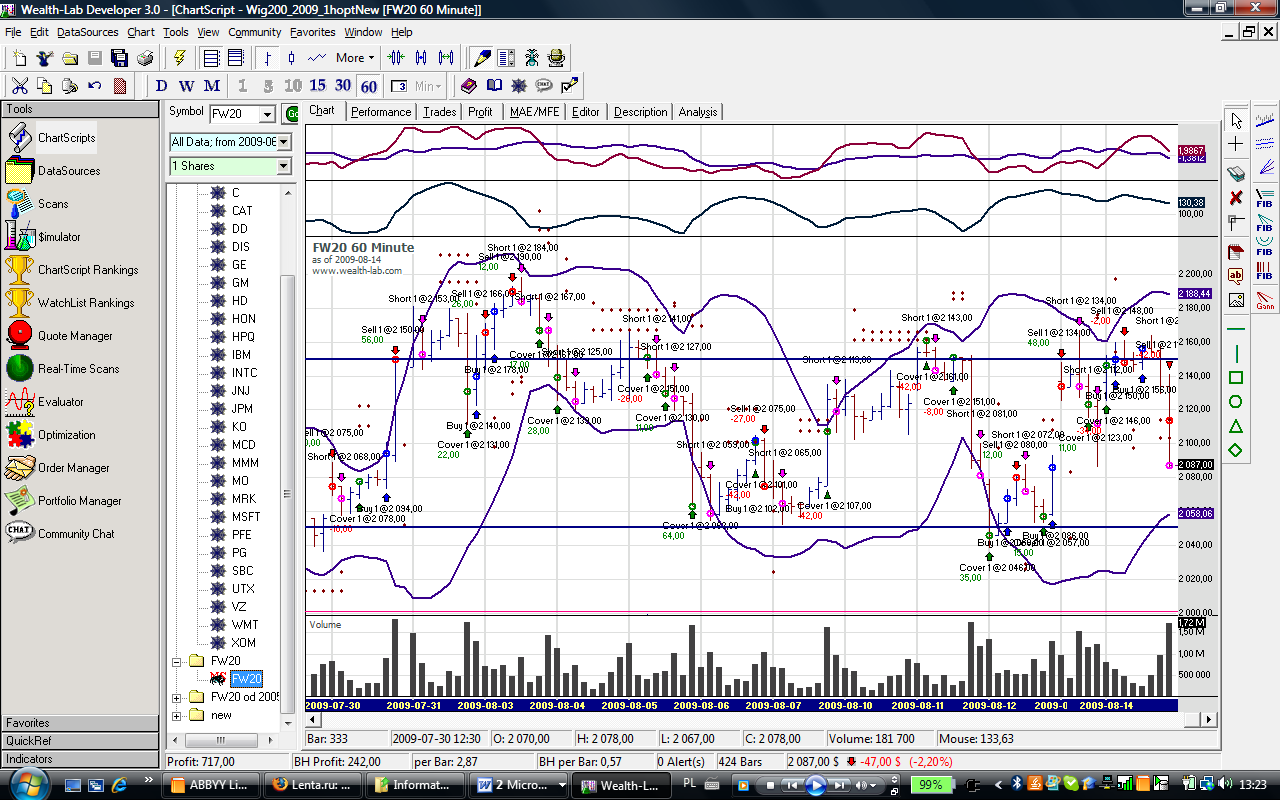This screenshot has height=800, width=1280.
Task: Switch to the Trades tab
Action: point(439,112)
